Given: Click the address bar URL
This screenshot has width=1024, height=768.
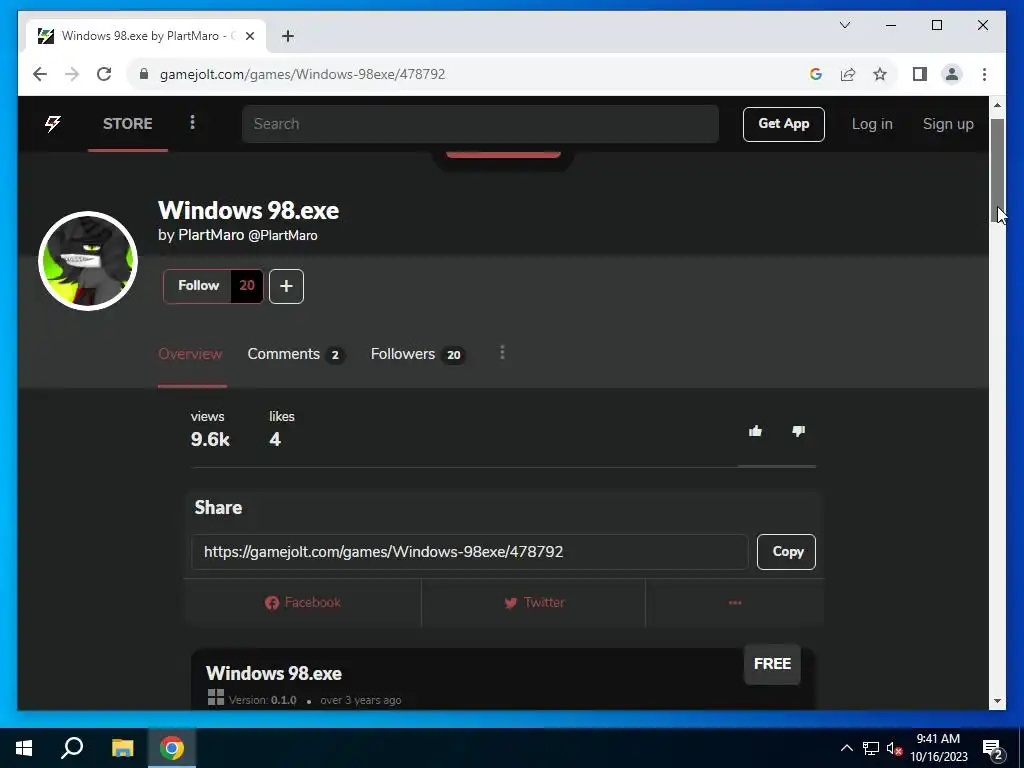Looking at the screenshot, I should click(302, 74).
